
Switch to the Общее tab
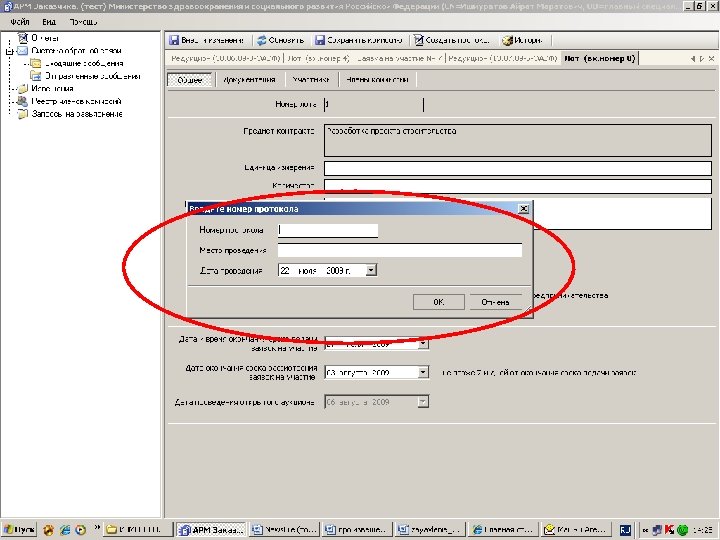pyautogui.click(x=190, y=80)
